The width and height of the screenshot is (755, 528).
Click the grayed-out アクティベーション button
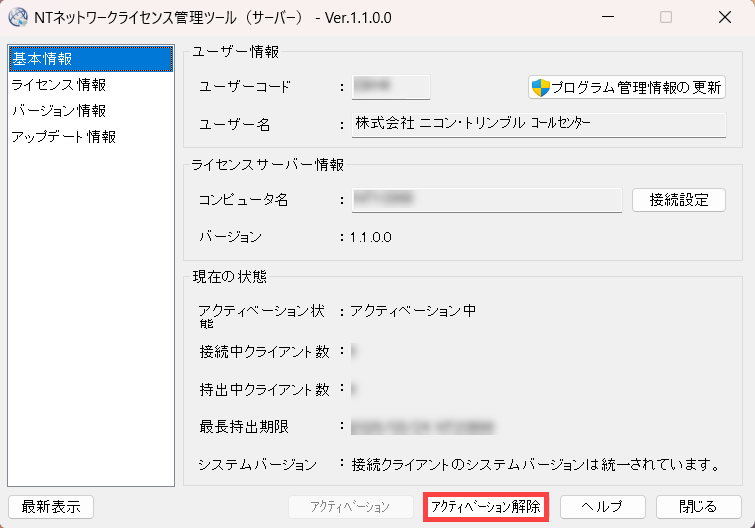[351, 507]
